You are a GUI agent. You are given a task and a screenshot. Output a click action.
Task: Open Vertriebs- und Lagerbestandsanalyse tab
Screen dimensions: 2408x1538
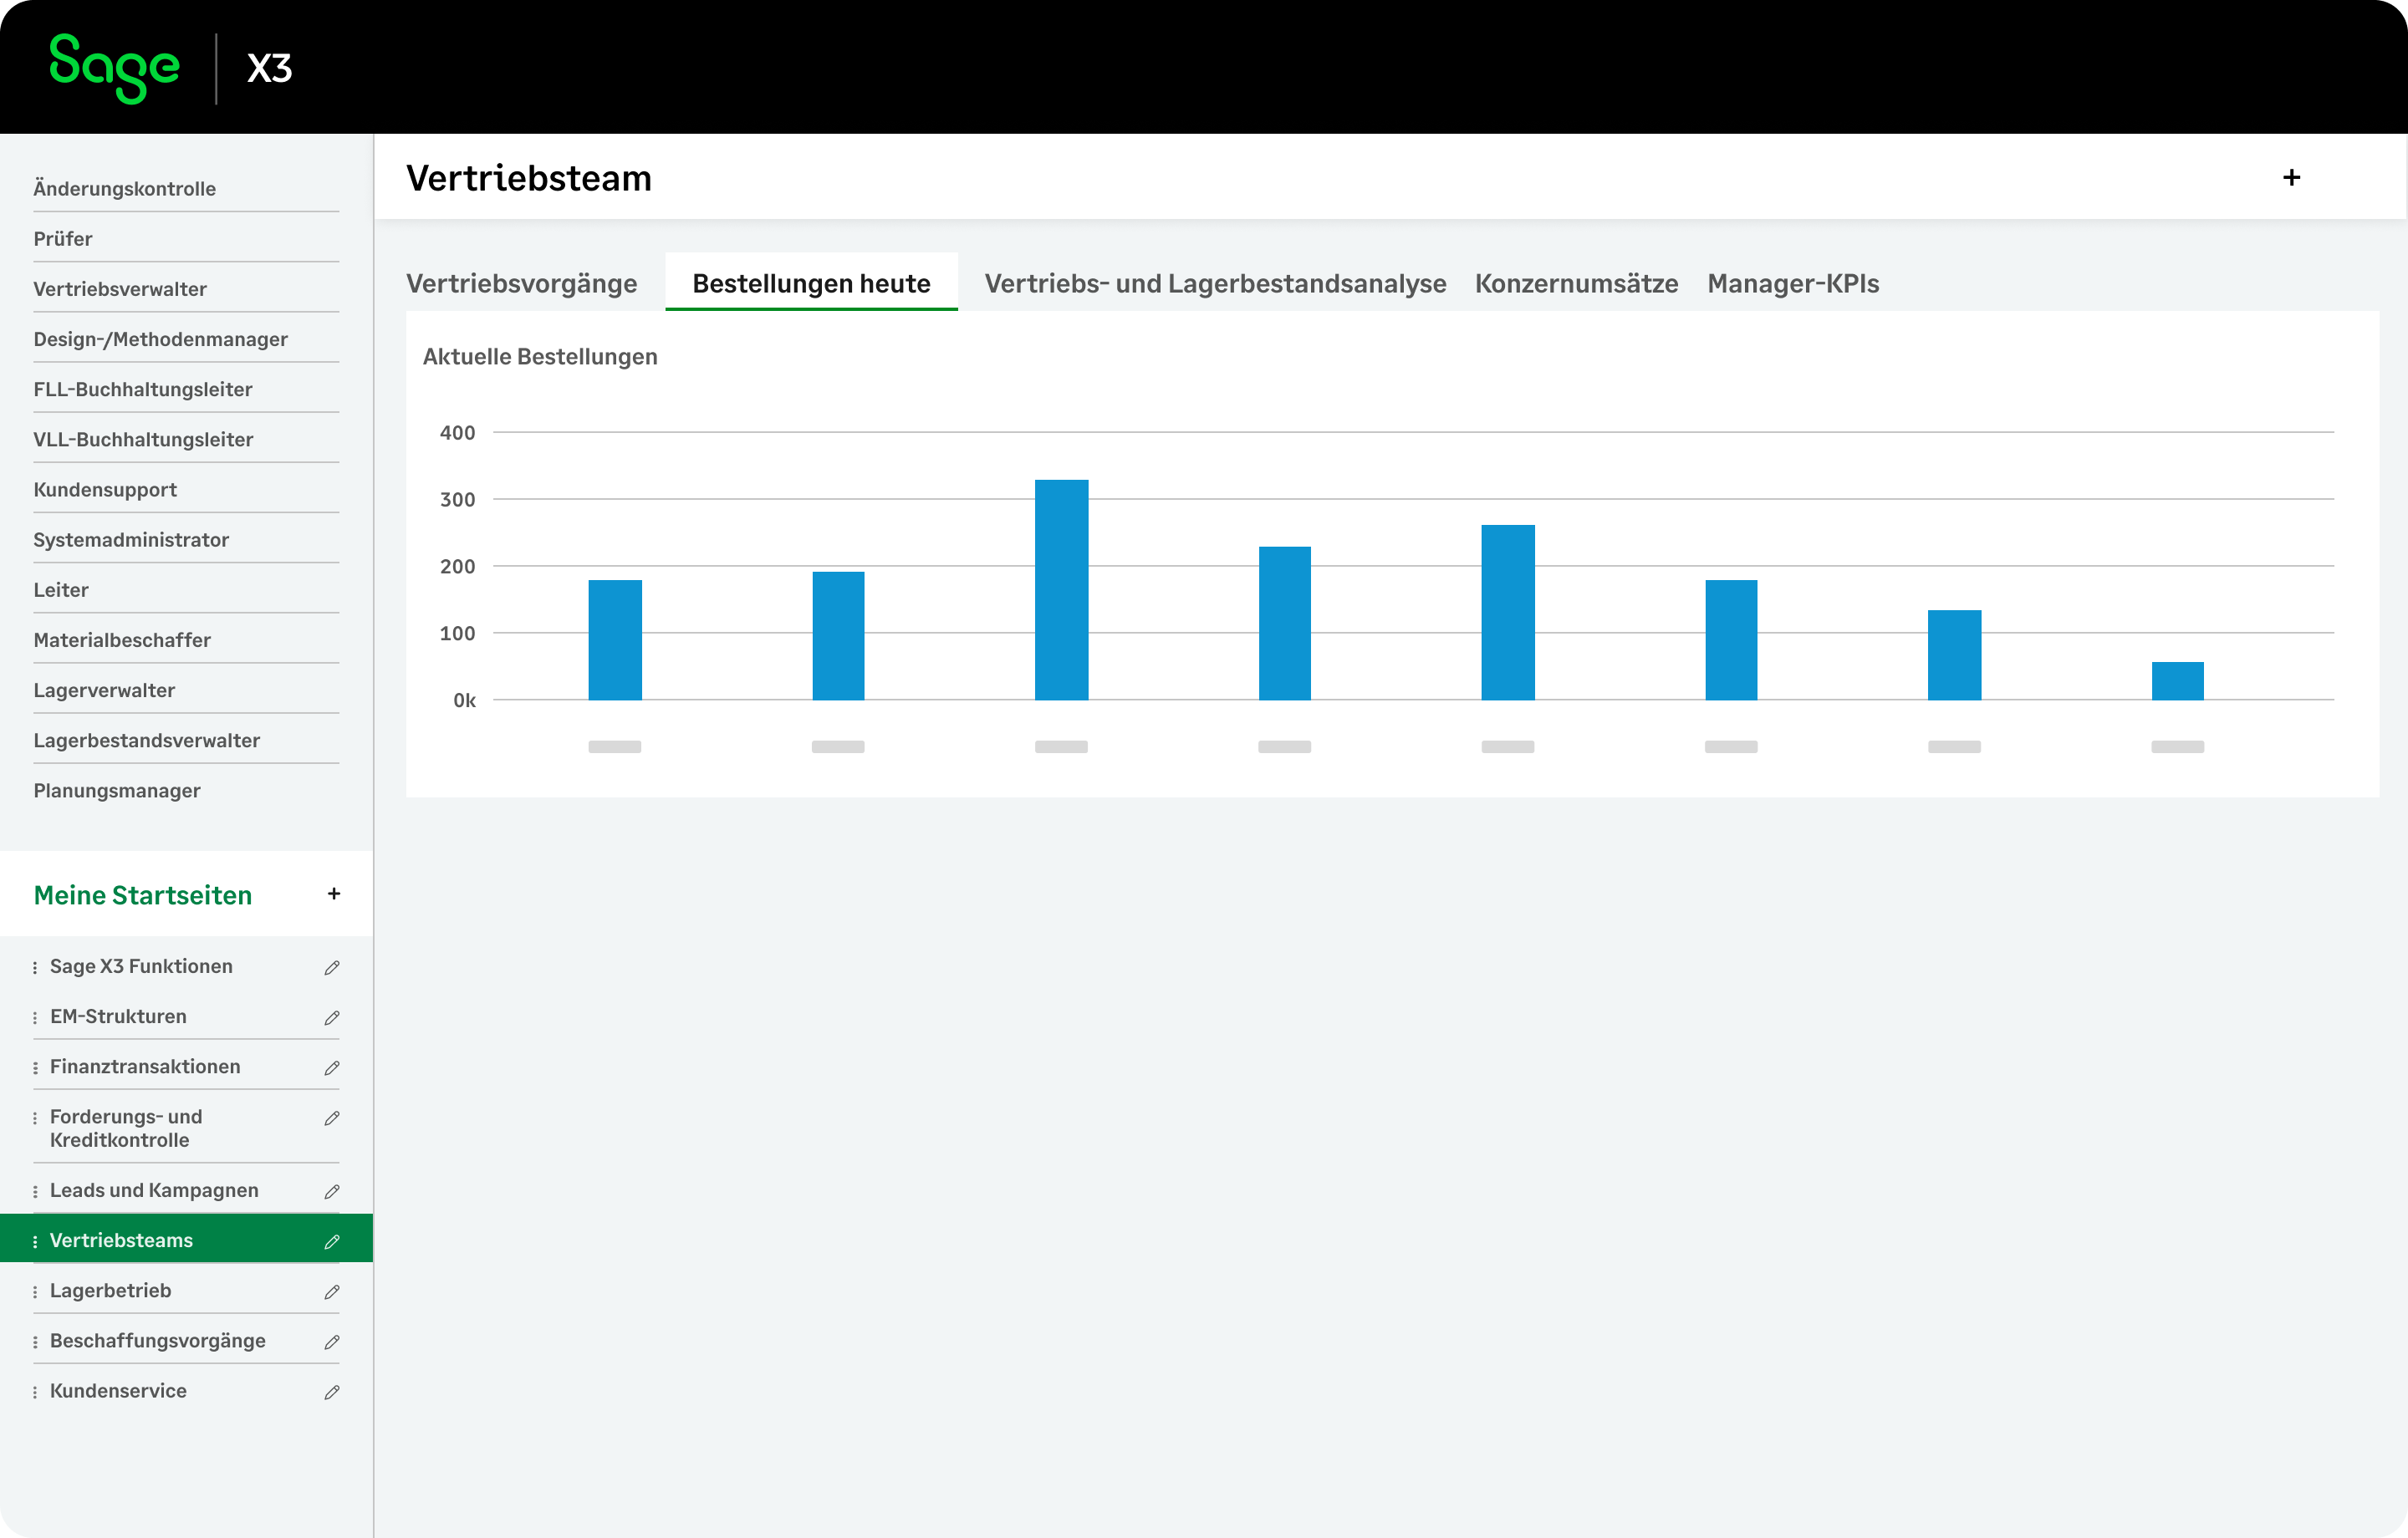click(x=1214, y=283)
